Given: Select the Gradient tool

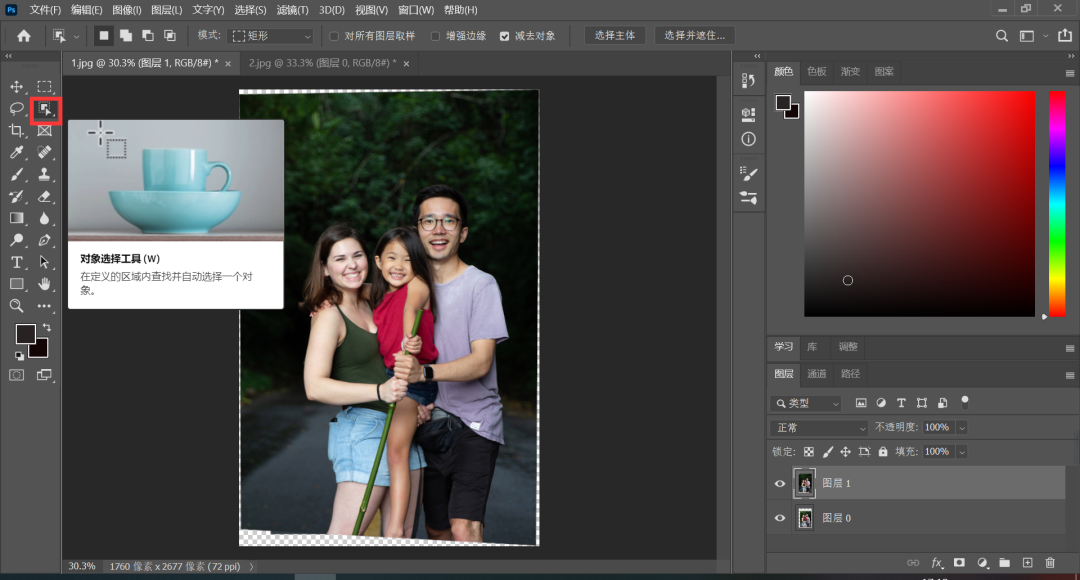Looking at the screenshot, I should [x=17, y=218].
